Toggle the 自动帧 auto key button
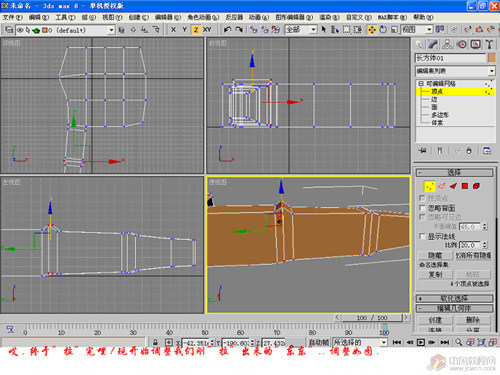This screenshot has height=375, width=500. (319, 342)
